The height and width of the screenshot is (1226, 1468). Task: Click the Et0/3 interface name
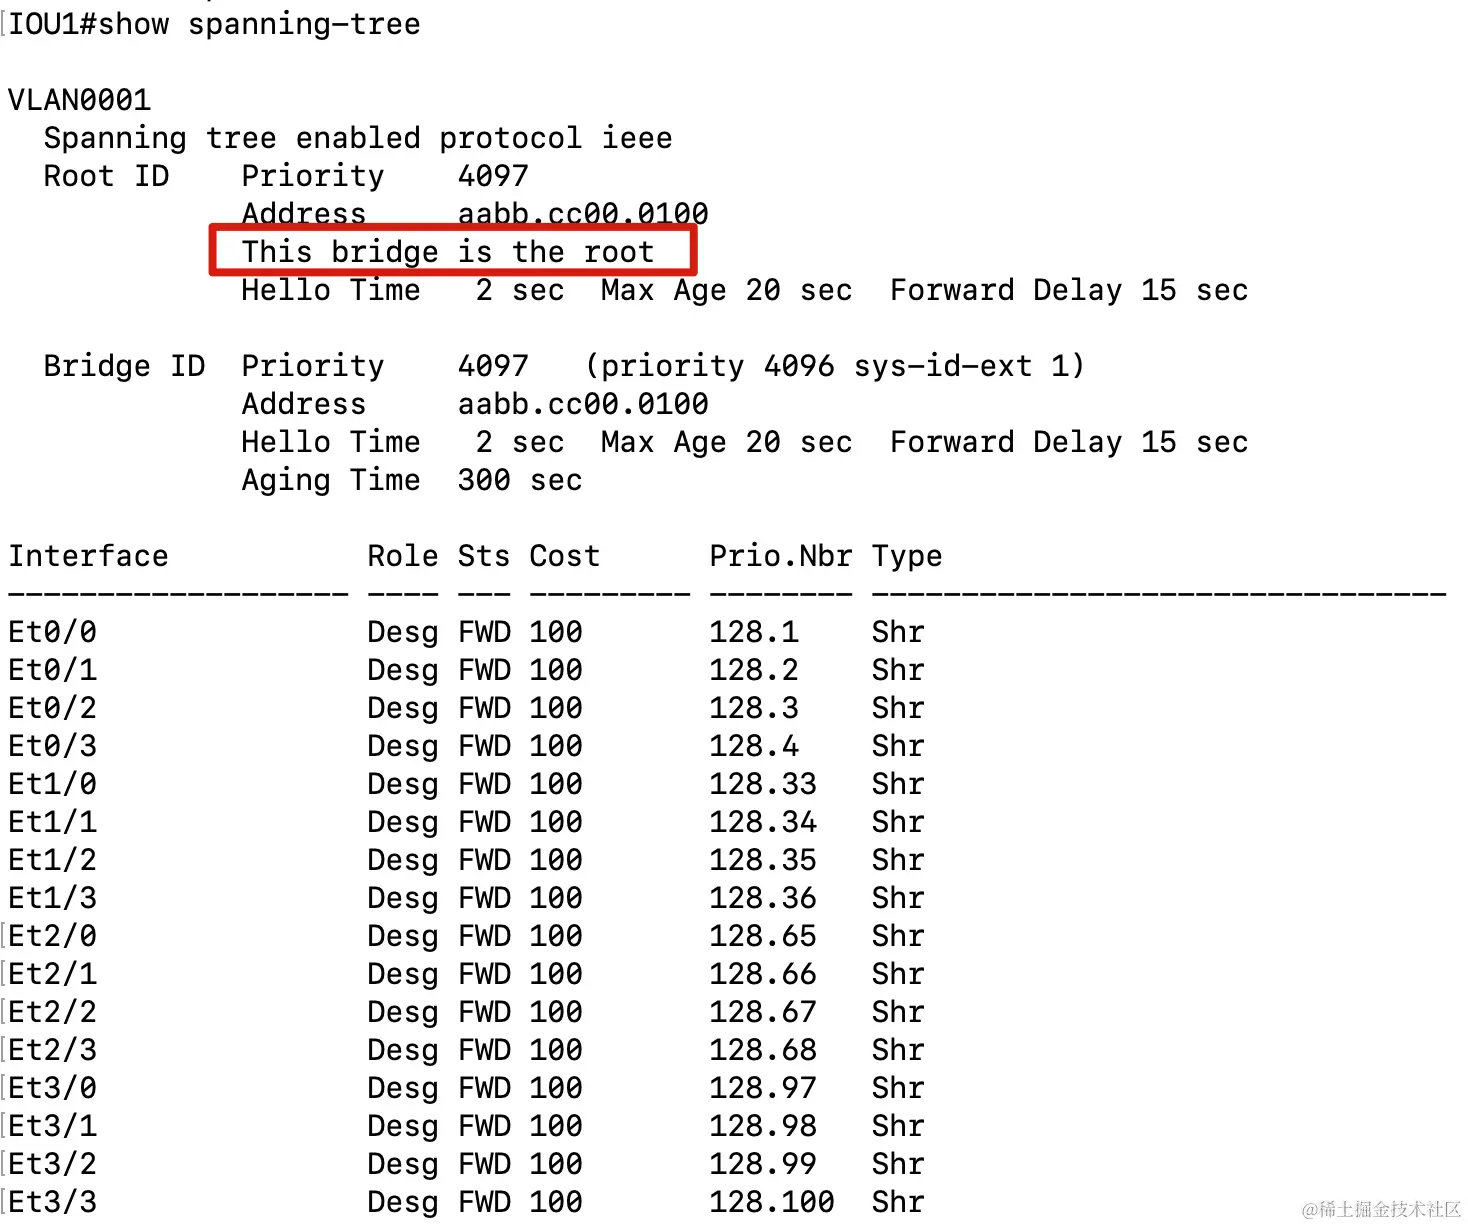point(53,746)
